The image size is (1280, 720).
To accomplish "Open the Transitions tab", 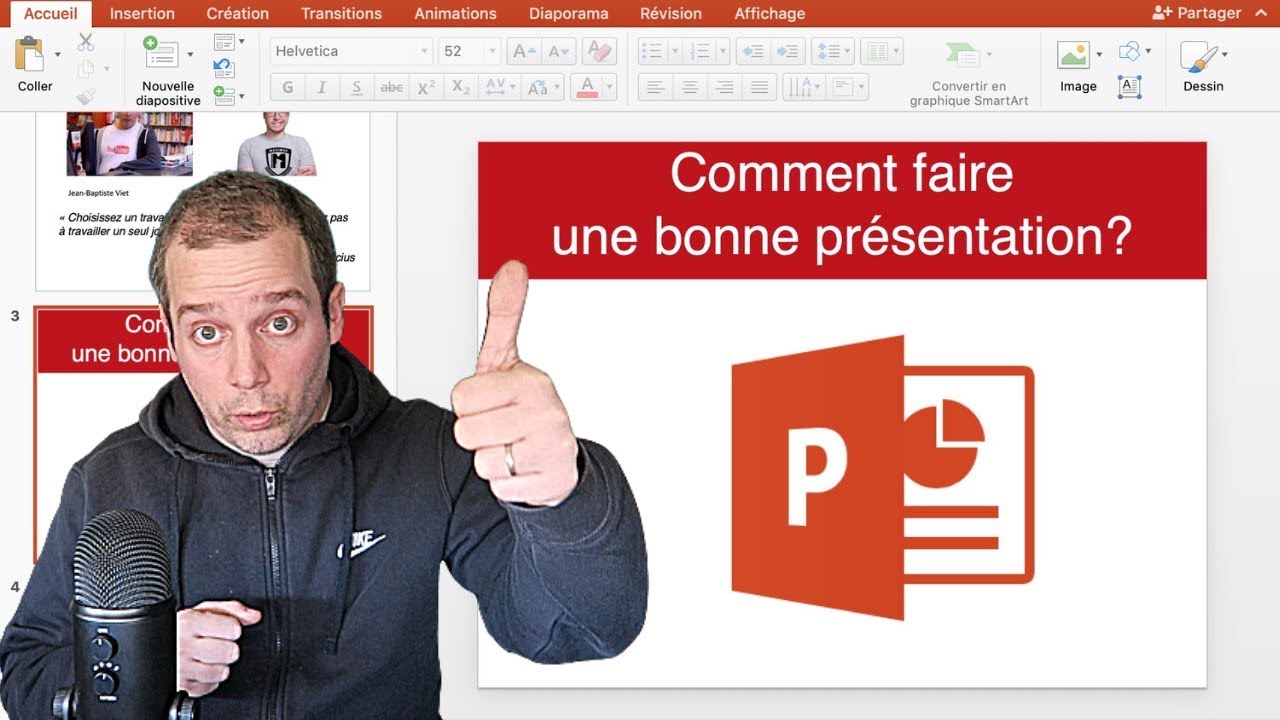I will (341, 13).
